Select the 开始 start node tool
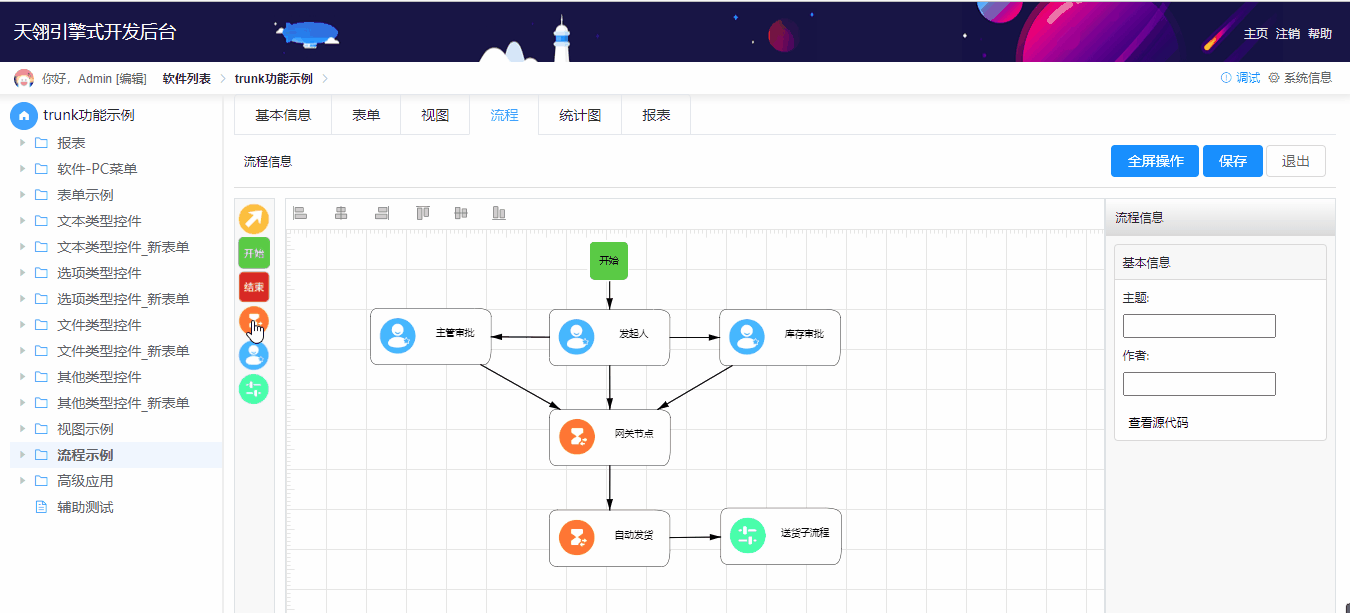This screenshot has height=613, width=1350. click(253, 253)
